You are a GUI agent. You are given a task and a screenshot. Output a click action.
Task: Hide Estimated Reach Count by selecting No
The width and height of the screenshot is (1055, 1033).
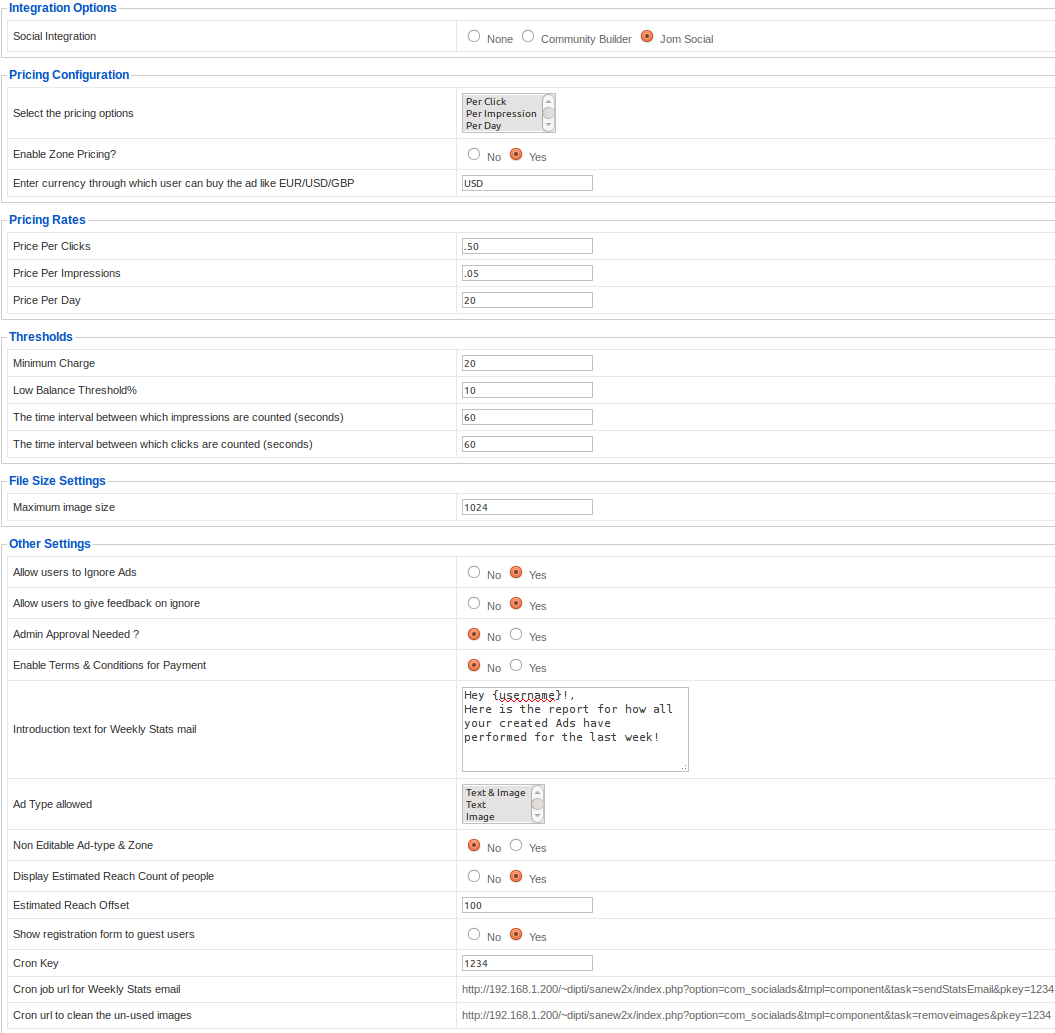(x=473, y=875)
